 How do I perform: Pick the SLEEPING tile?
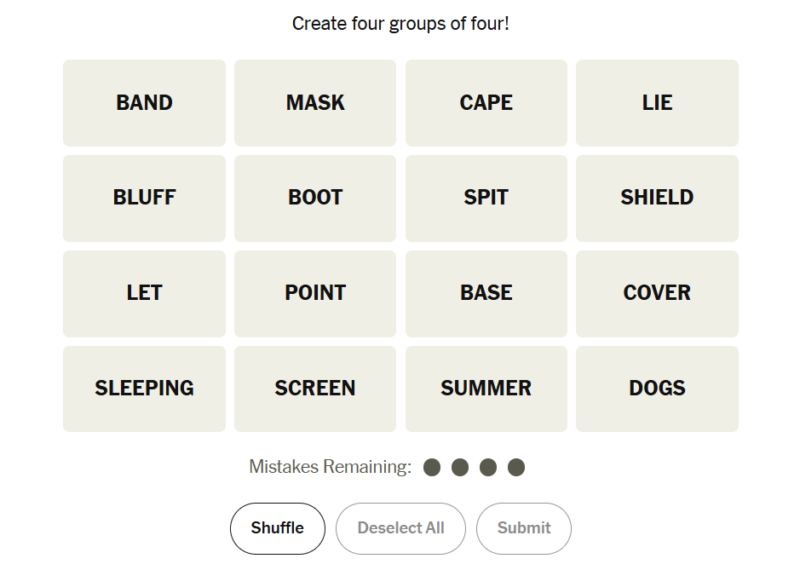[144, 388]
